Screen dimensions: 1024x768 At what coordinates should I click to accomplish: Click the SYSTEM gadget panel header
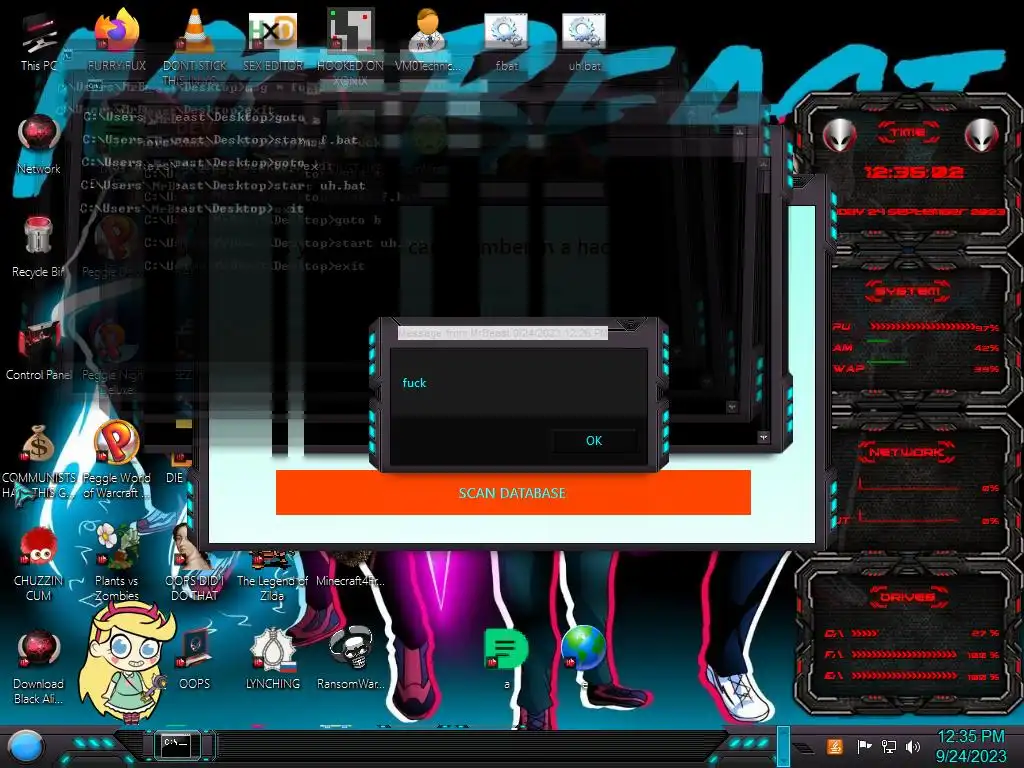[908, 291]
